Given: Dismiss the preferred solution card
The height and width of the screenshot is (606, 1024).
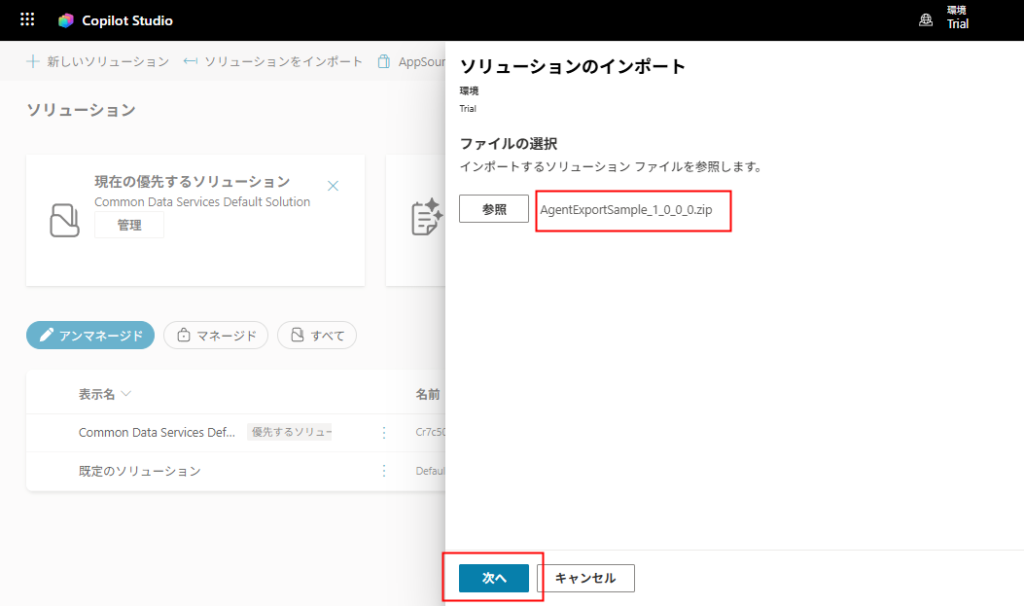Looking at the screenshot, I should [x=333, y=186].
